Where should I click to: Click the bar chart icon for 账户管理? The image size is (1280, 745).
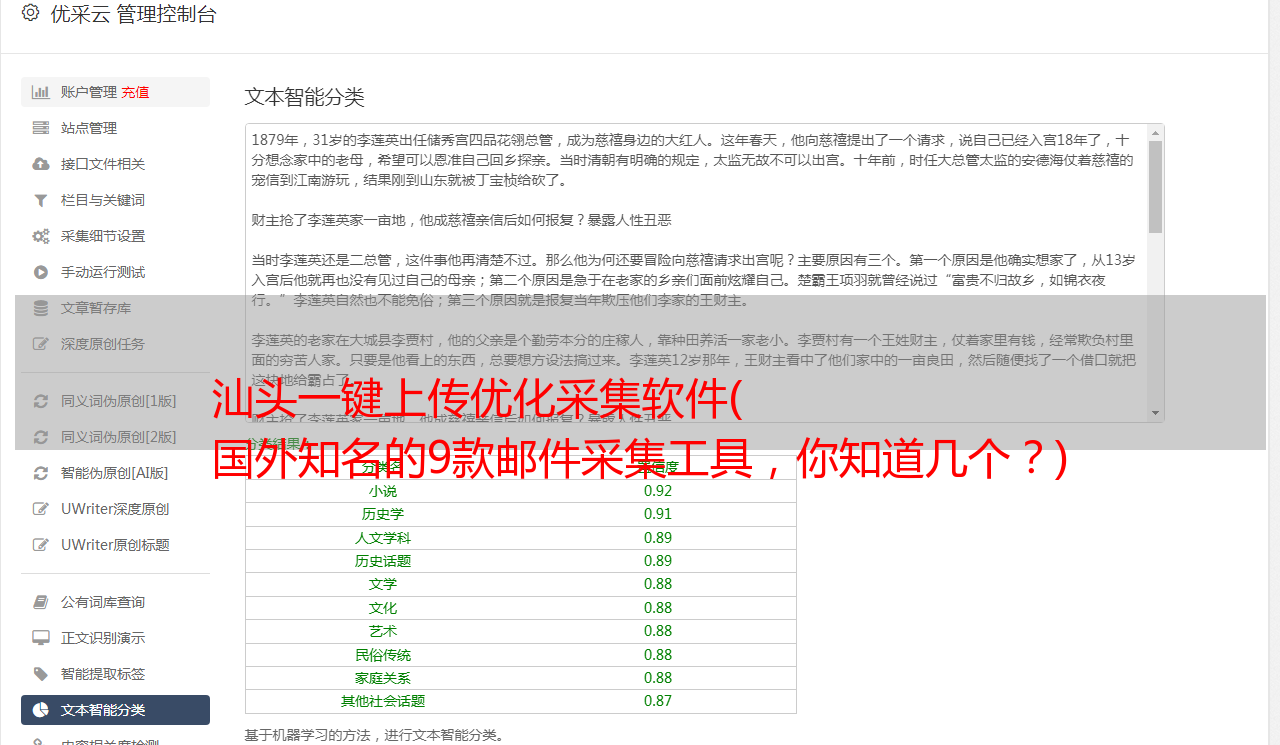pyautogui.click(x=41, y=92)
